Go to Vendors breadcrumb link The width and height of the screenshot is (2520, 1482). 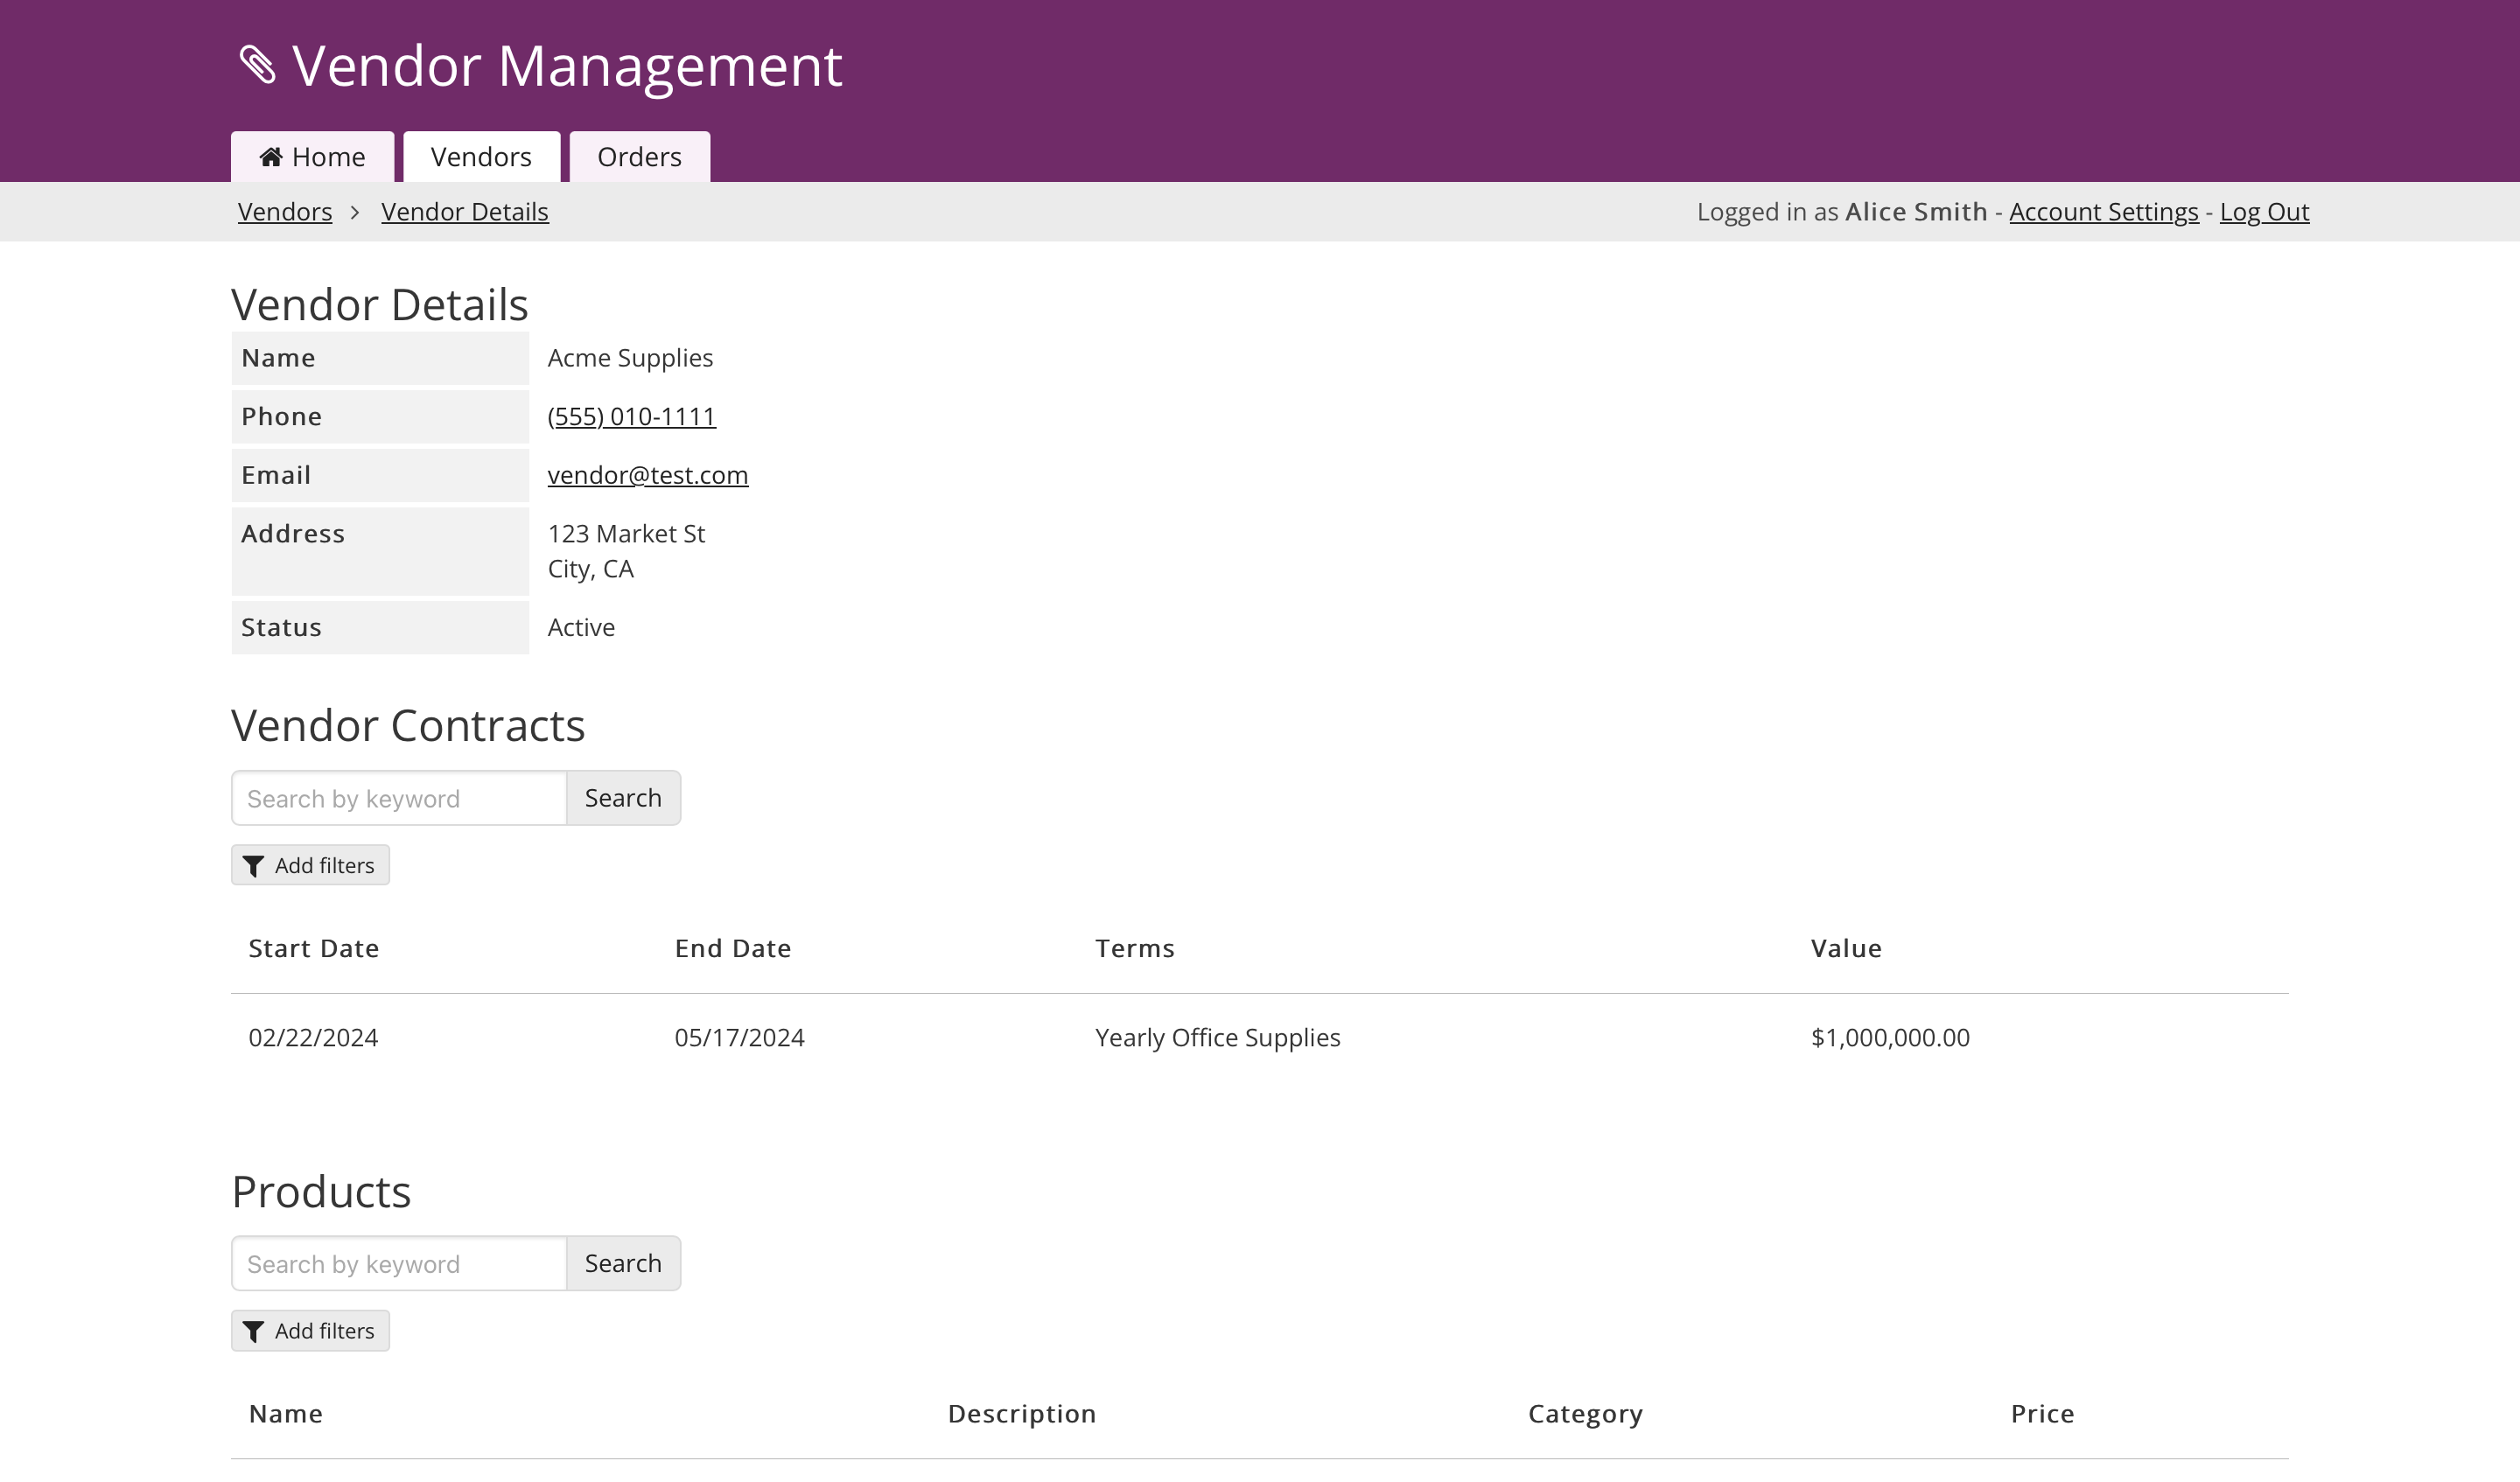point(285,212)
